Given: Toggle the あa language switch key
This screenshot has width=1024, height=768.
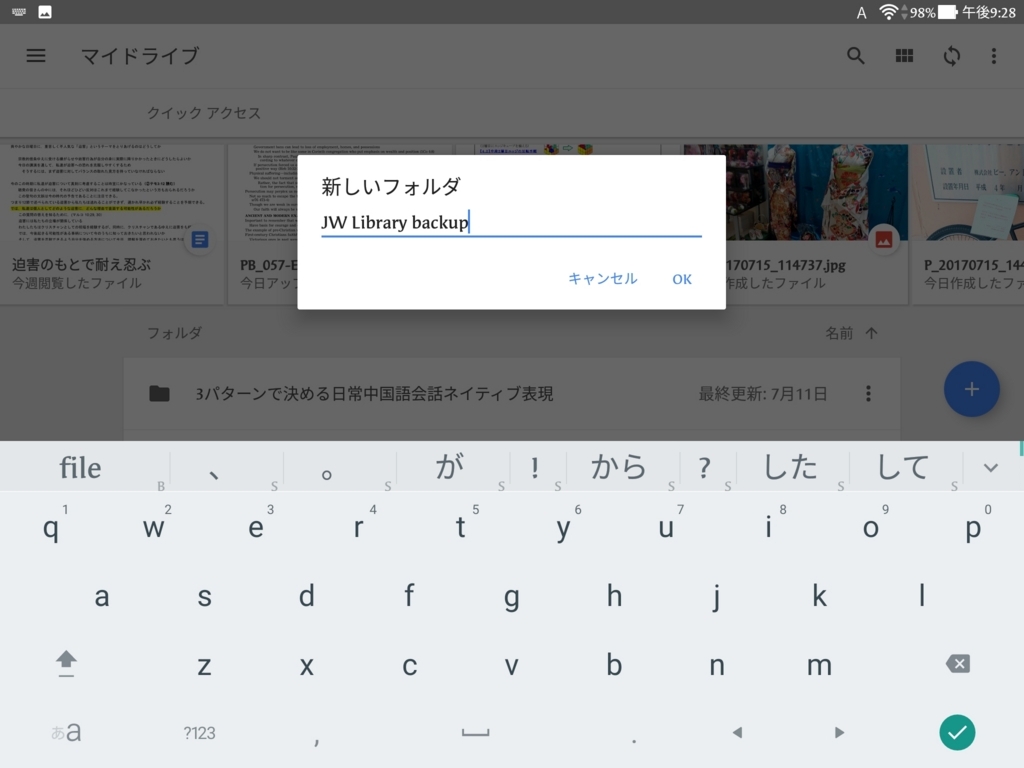Looking at the screenshot, I should (66, 732).
